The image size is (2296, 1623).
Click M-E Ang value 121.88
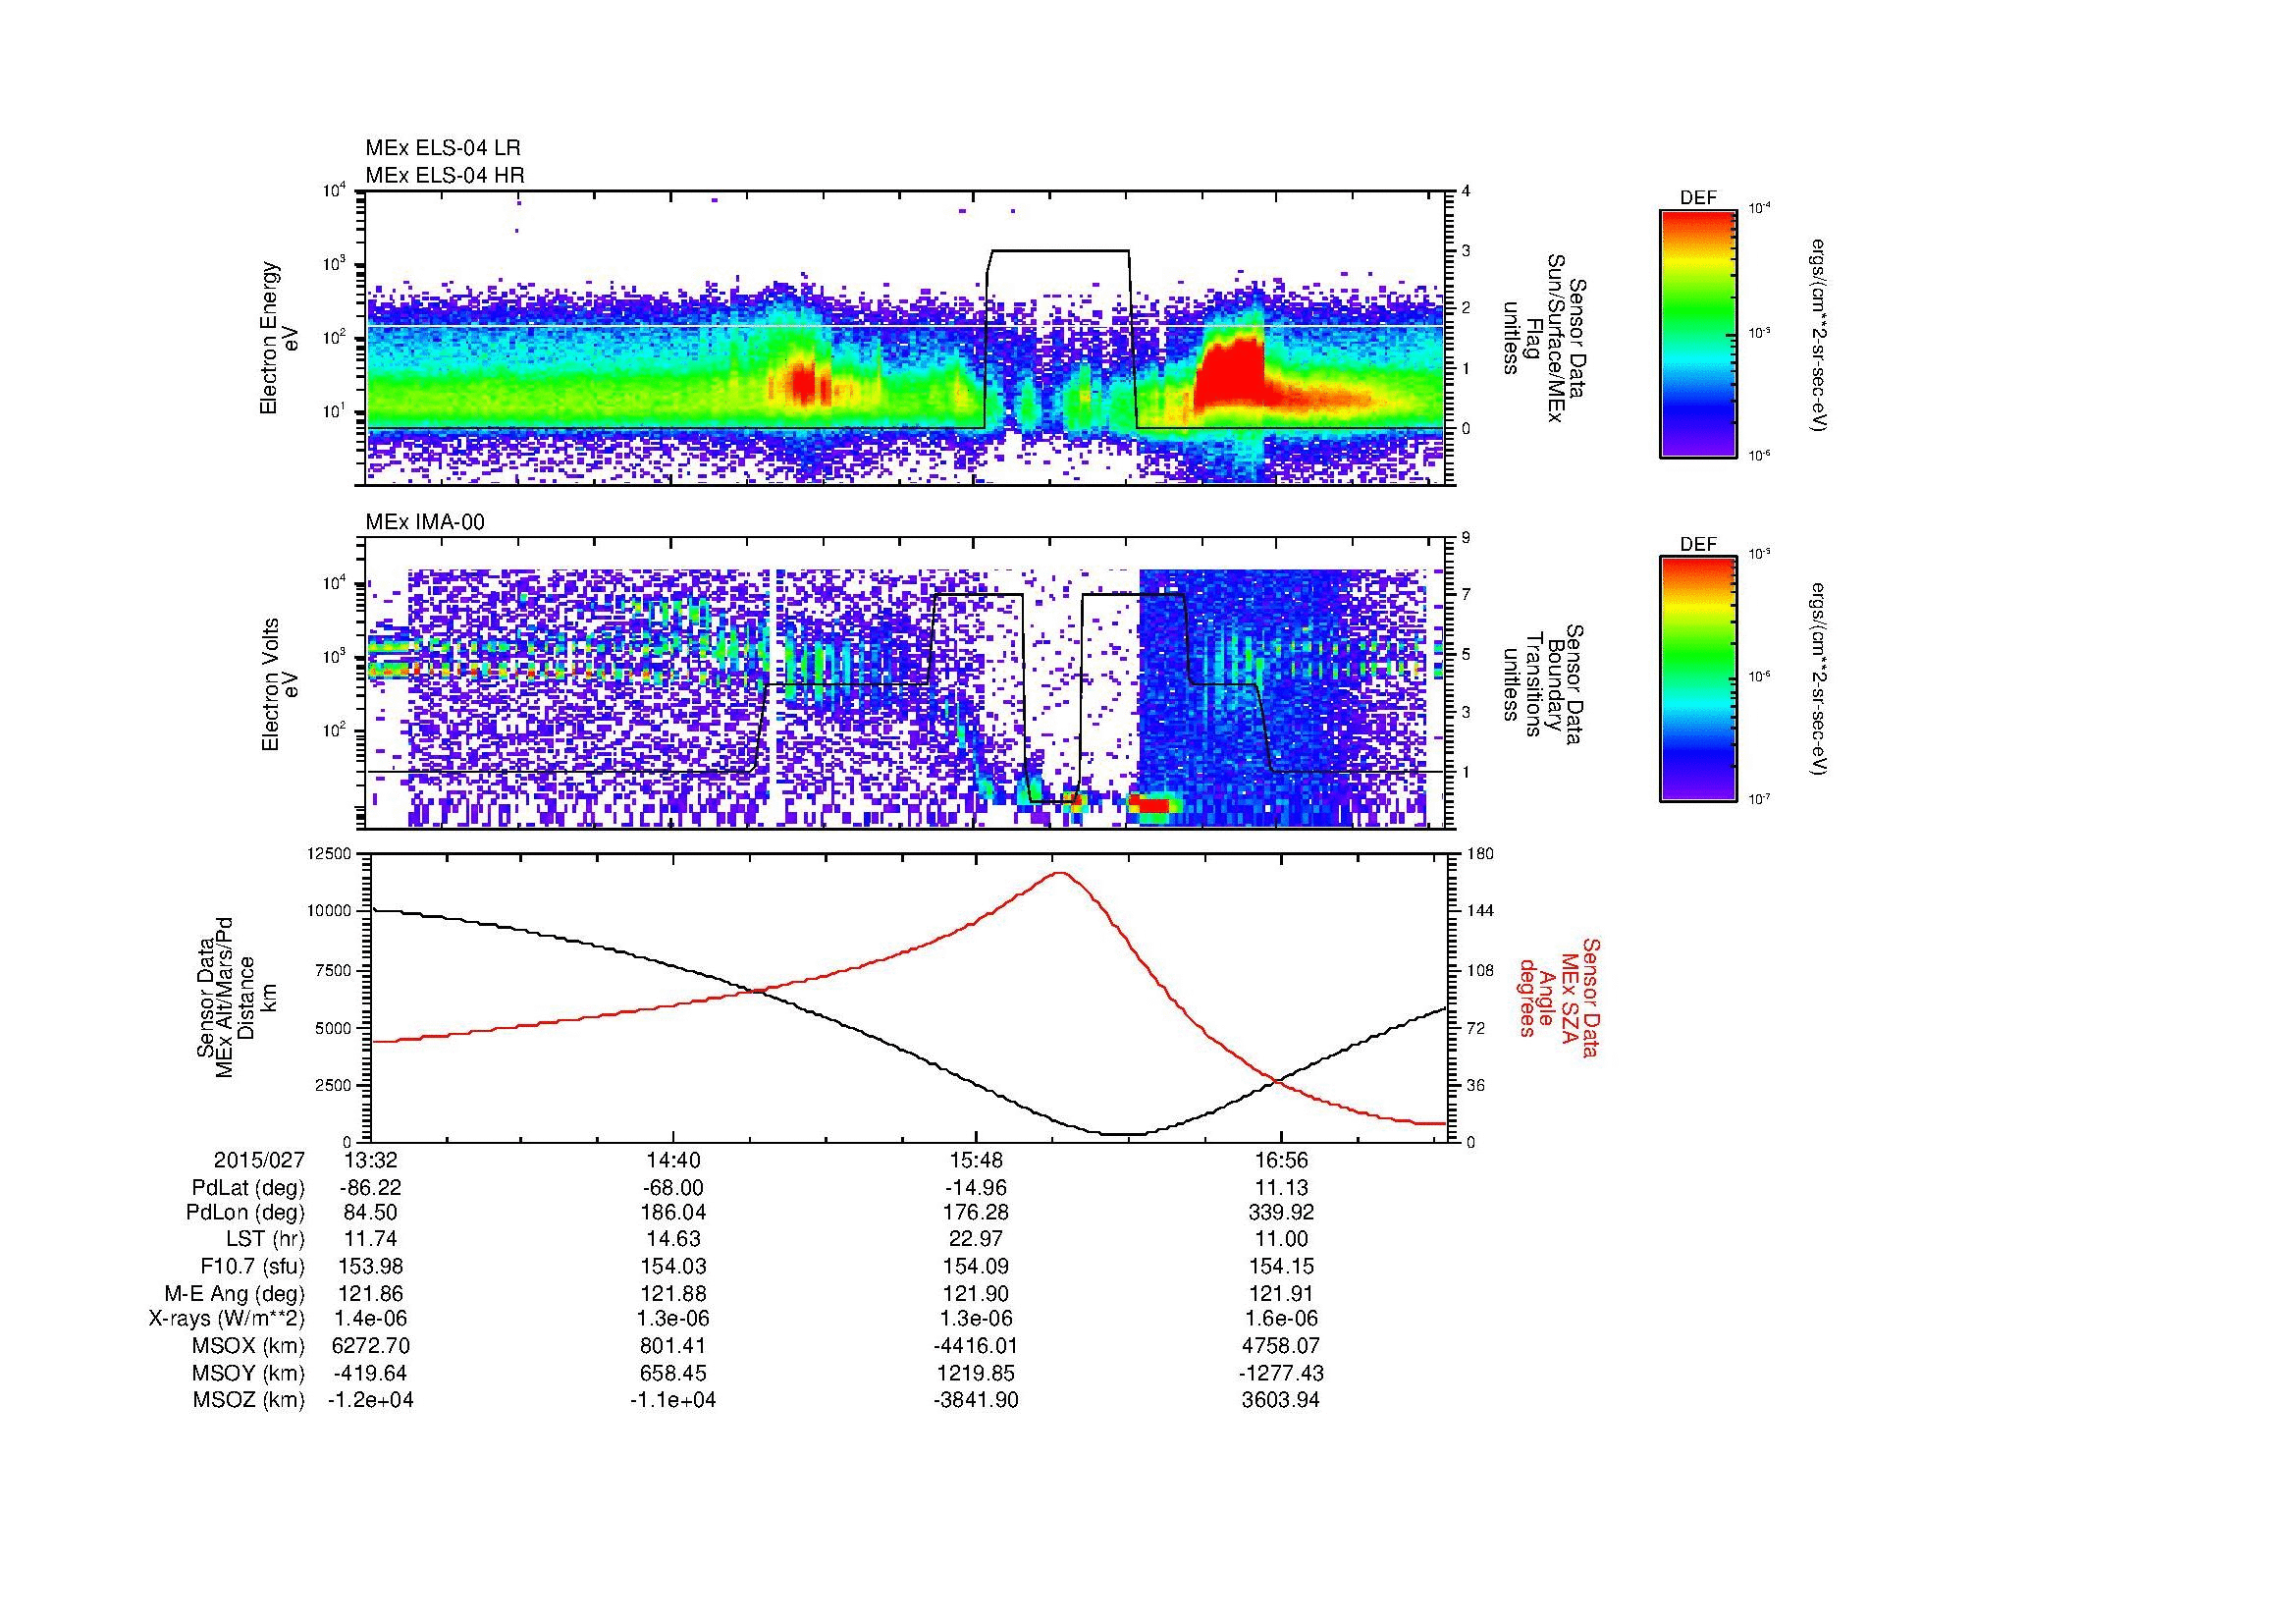click(x=674, y=1293)
